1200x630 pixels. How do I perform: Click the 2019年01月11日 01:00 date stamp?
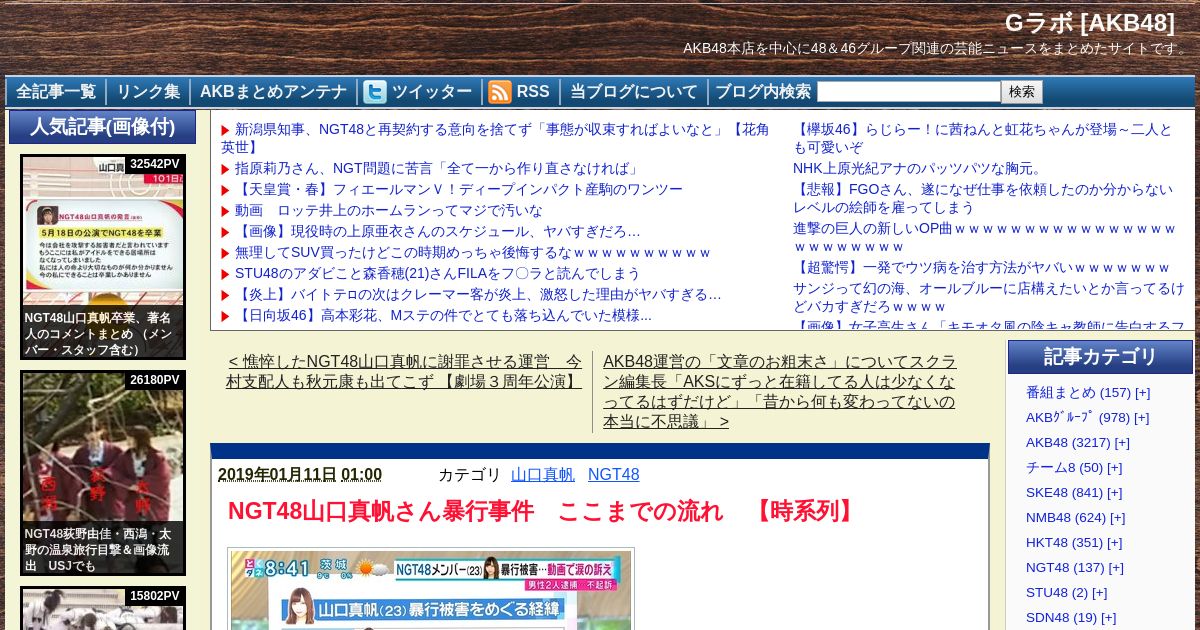click(x=300, y=475)
